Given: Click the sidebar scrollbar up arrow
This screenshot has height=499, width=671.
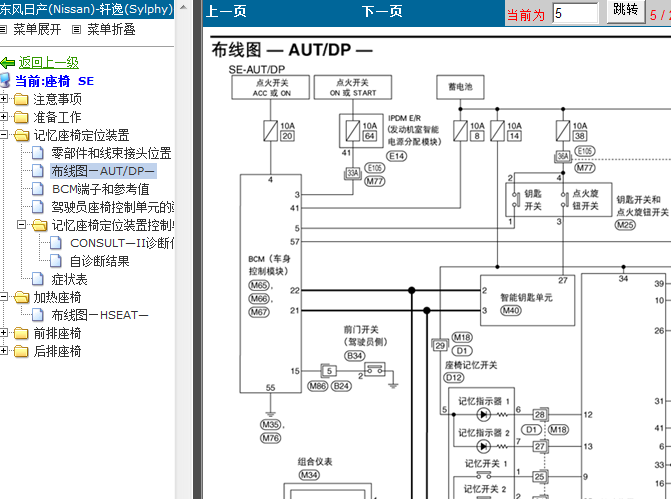Looking at the screenshot, I should coord(183,7).
